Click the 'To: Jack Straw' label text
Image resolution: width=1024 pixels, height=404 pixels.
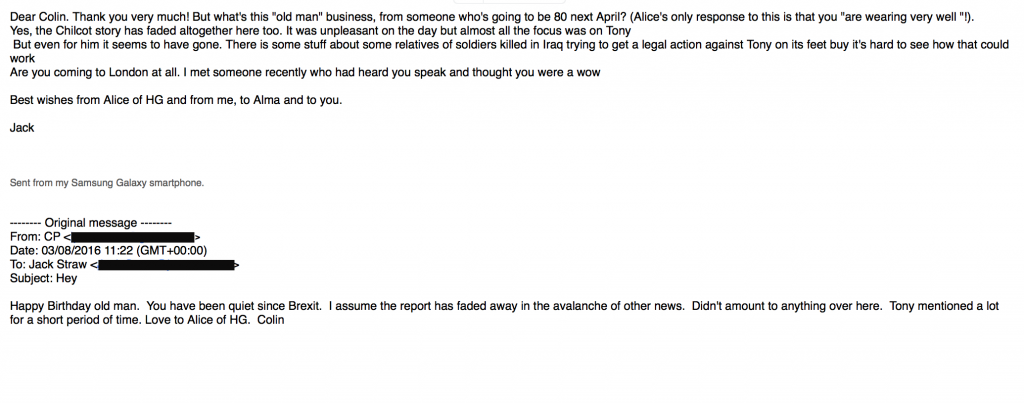(48, 265)
